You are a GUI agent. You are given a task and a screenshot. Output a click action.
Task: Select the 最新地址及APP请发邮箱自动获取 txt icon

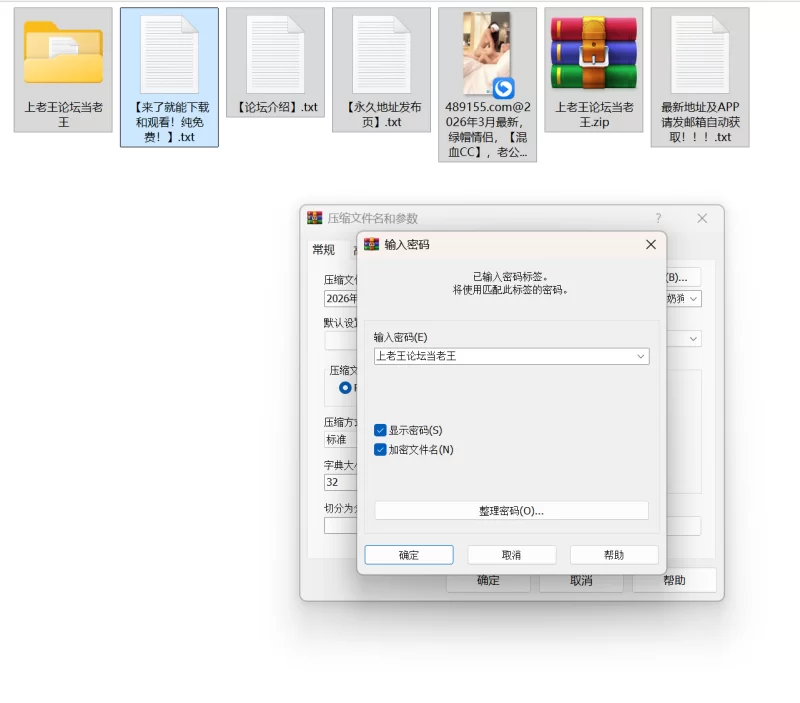pos(700,54)
